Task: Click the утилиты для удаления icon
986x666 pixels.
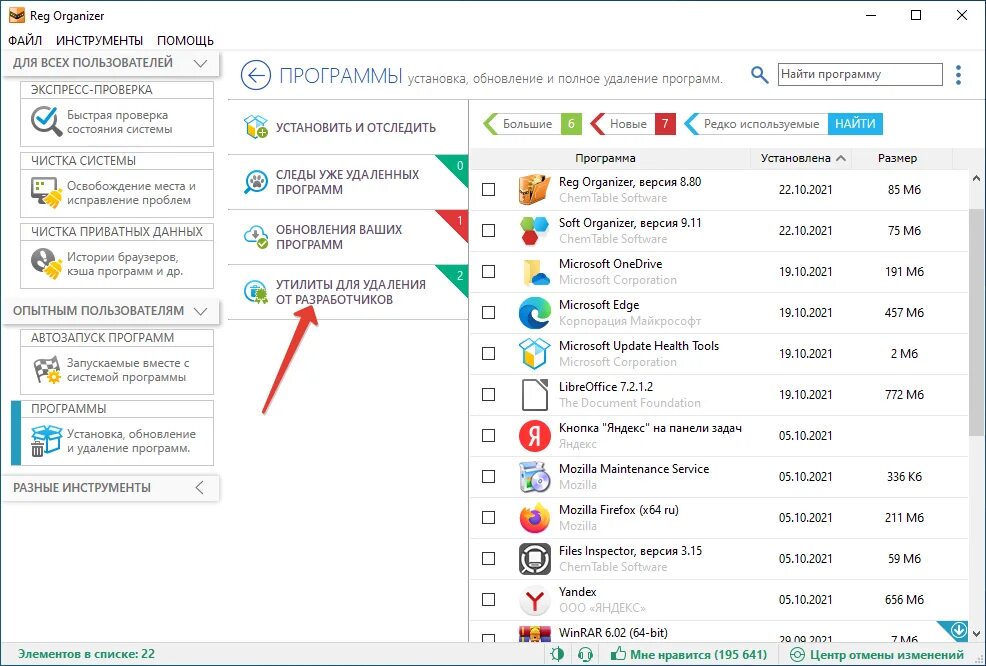Action: (256, 292)
